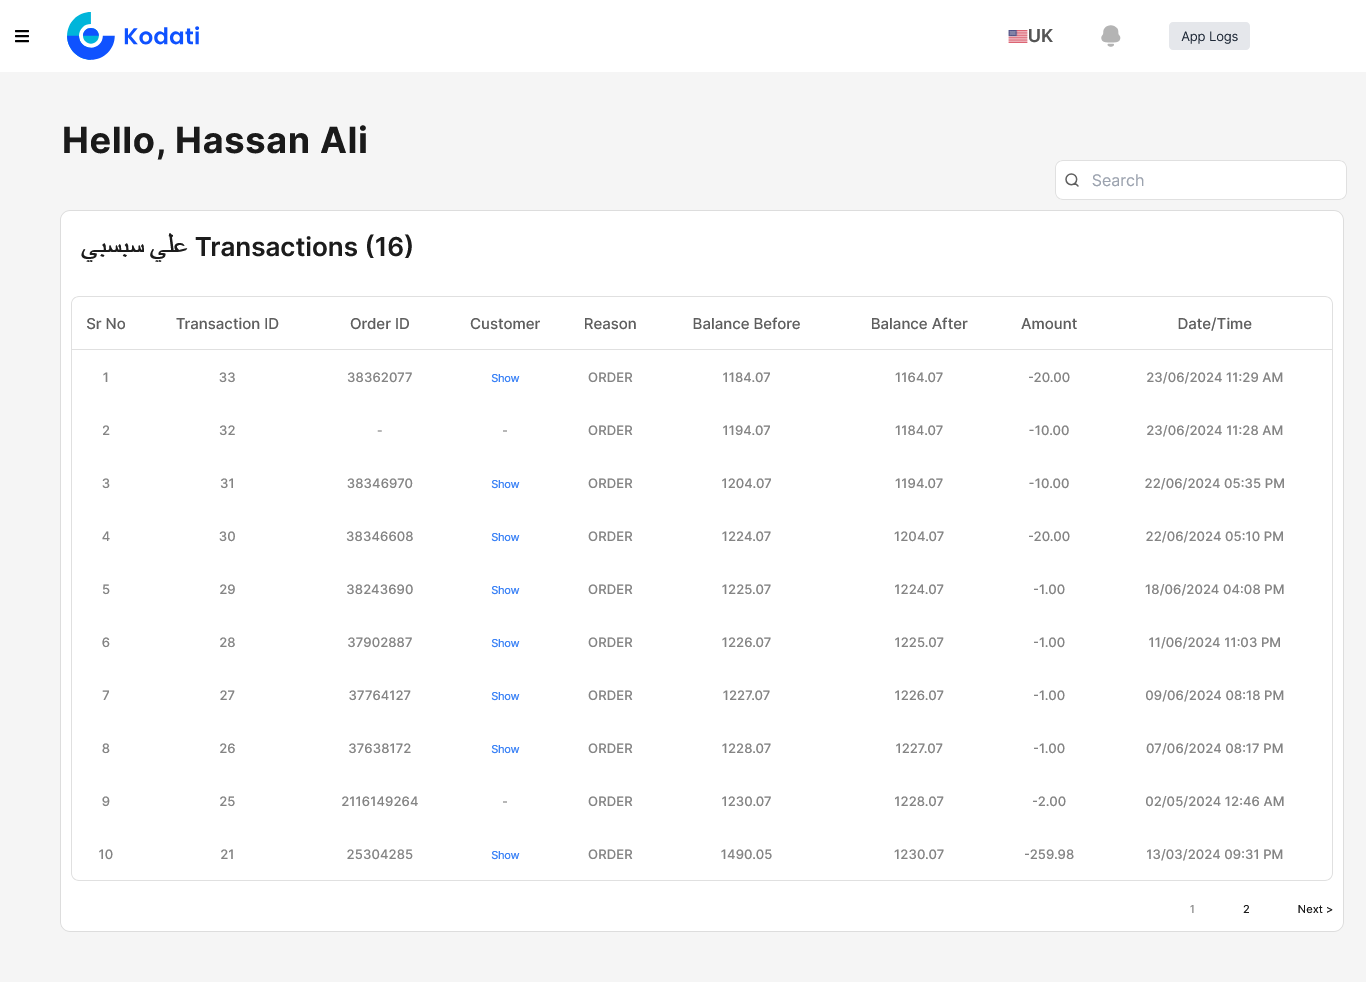Image resolution: width=1366 pixels, height=982 pixels.
Task: Click the Order ID column header
Action: click(x=380, y=324)
